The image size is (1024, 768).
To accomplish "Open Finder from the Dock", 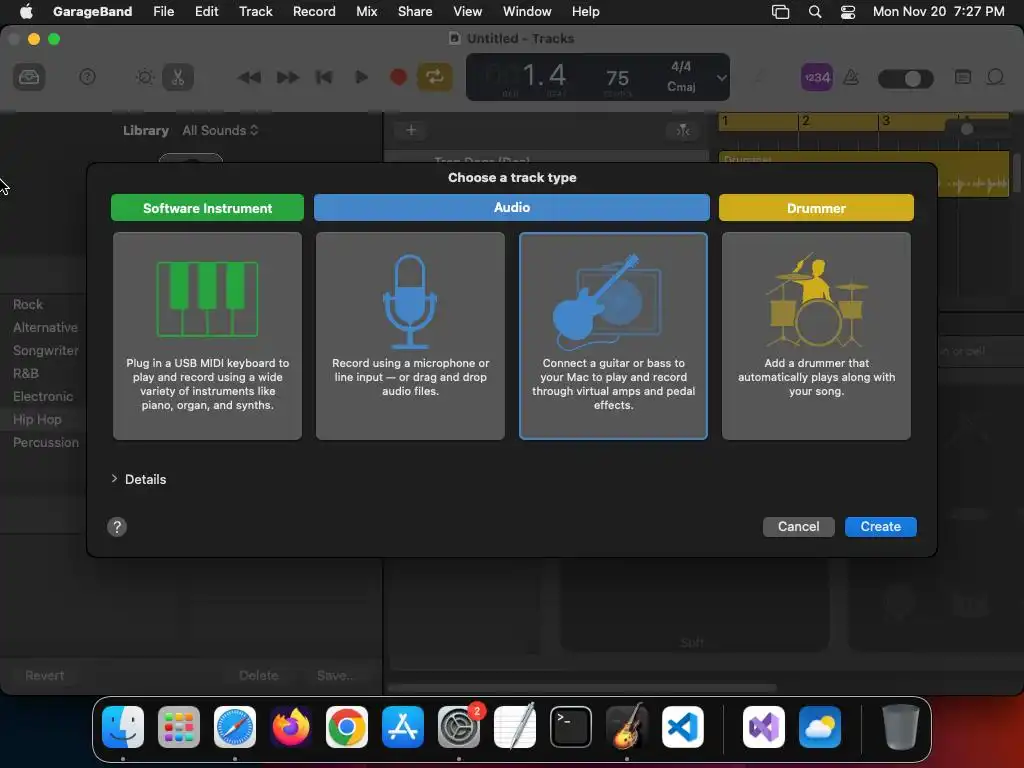I will tap(123, 727).
